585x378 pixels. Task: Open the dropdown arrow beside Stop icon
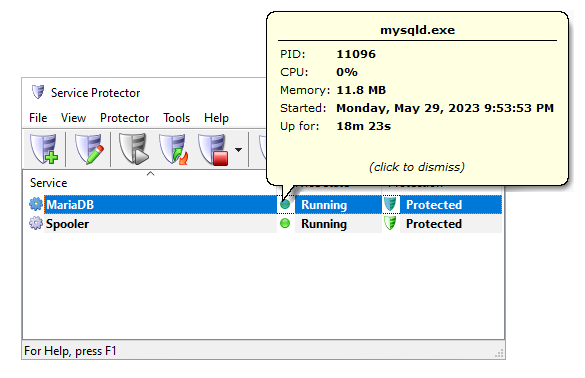pyautogui.click(x=238, y=150)
